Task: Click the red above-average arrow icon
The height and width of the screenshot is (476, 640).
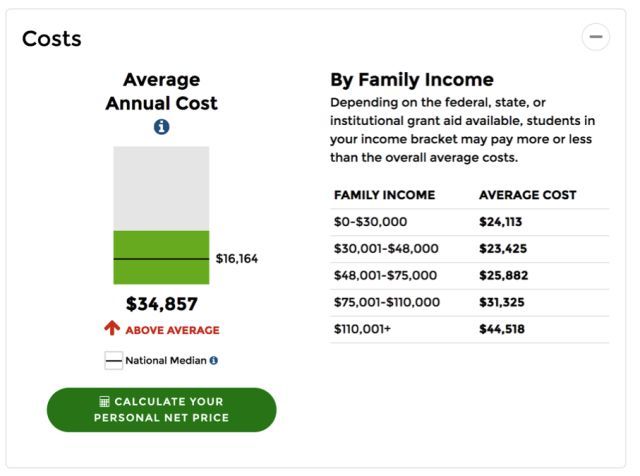Action: click(x=112, y=329)
